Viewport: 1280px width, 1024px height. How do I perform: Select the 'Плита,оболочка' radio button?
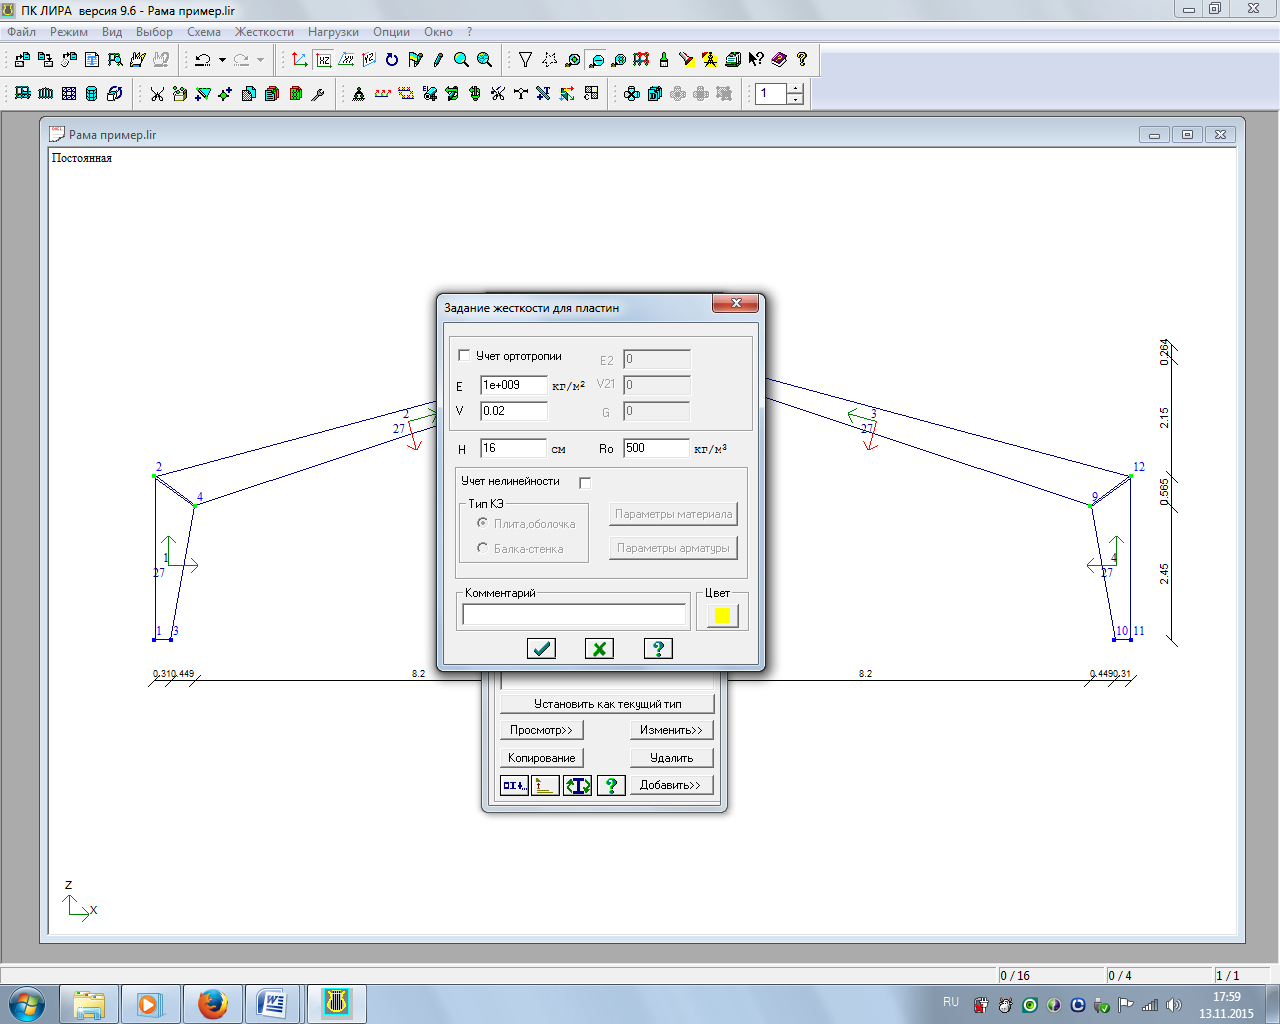[x=483, y=523]
